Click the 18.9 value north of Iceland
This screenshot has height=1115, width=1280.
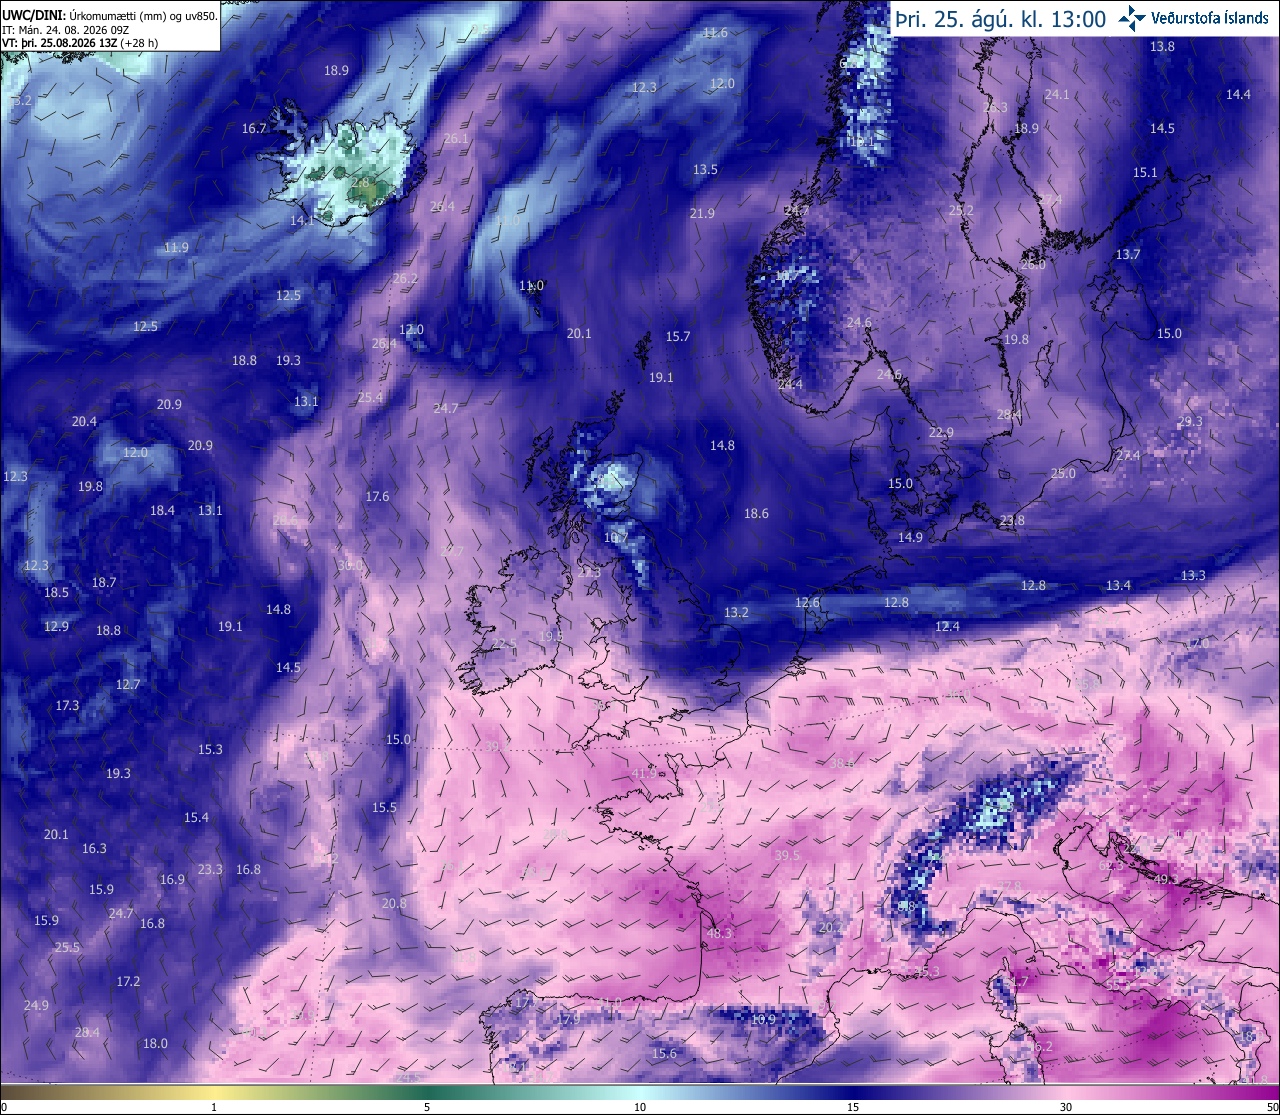[336, 70]
